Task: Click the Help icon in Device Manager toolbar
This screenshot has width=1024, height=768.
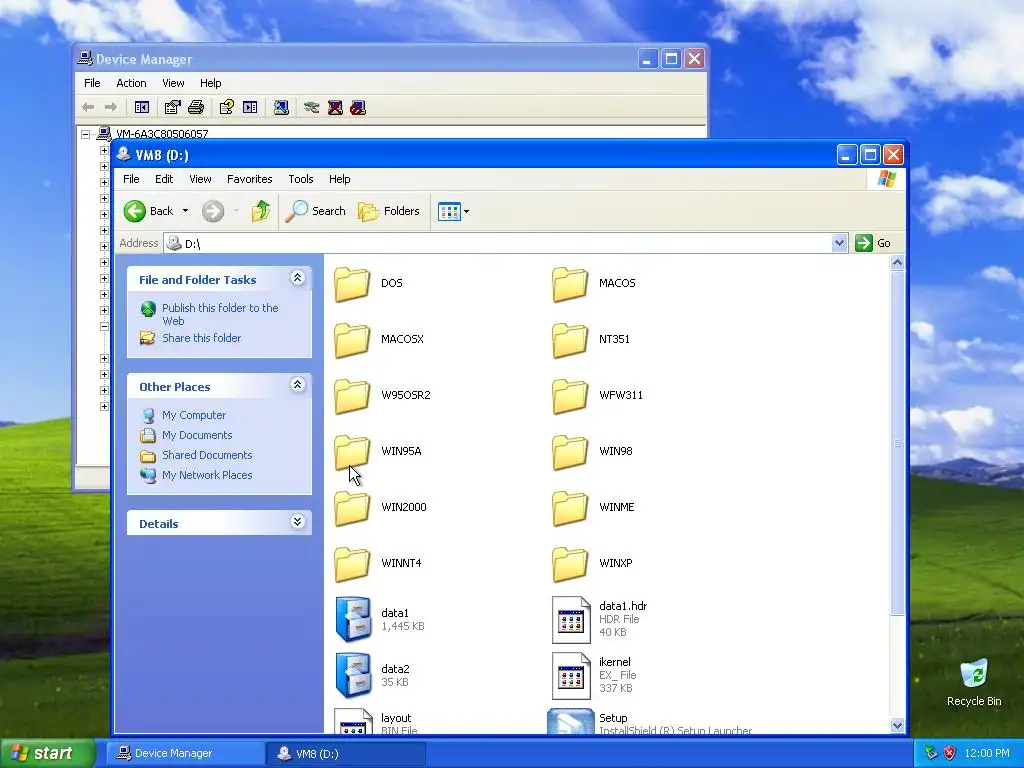Action: click(227, 107)
